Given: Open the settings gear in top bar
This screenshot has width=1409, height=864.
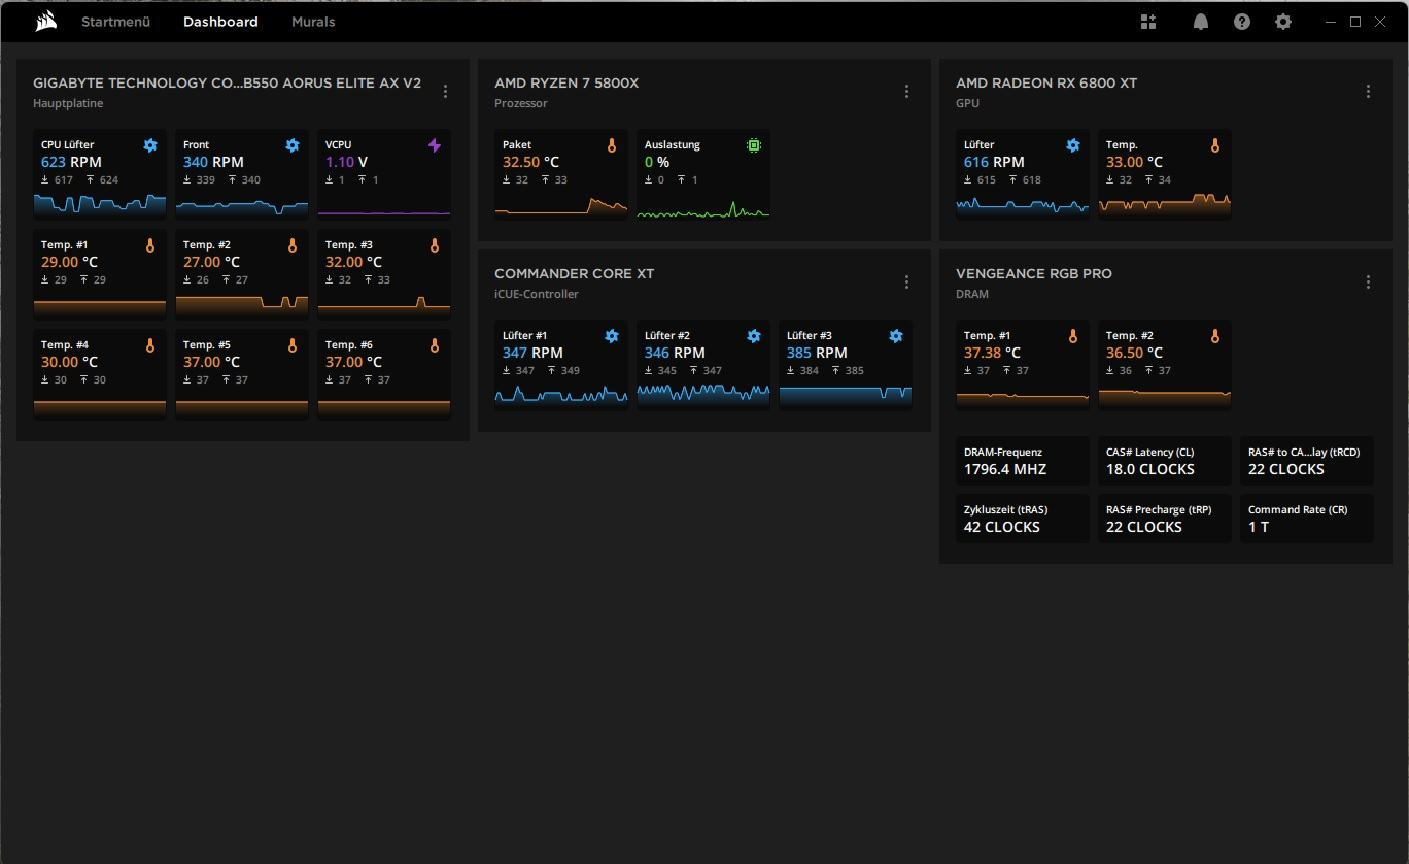Looking at the screenshot, I should coord(1284,21).
